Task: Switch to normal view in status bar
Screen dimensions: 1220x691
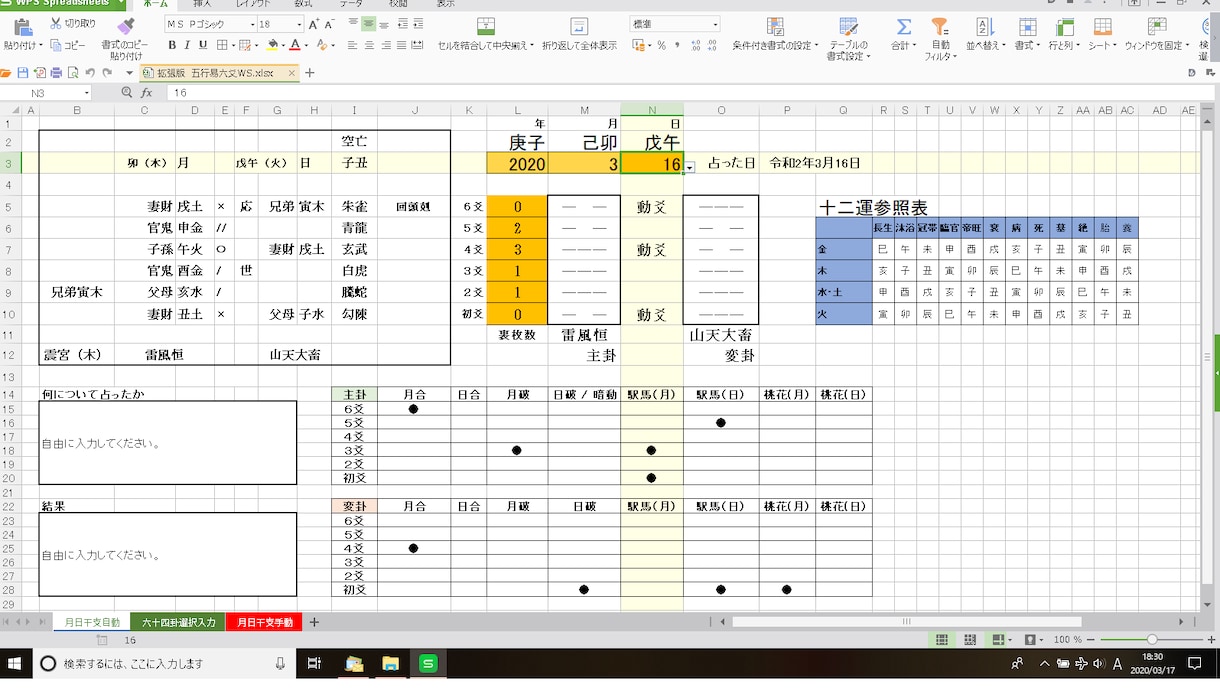Action: 941,639
